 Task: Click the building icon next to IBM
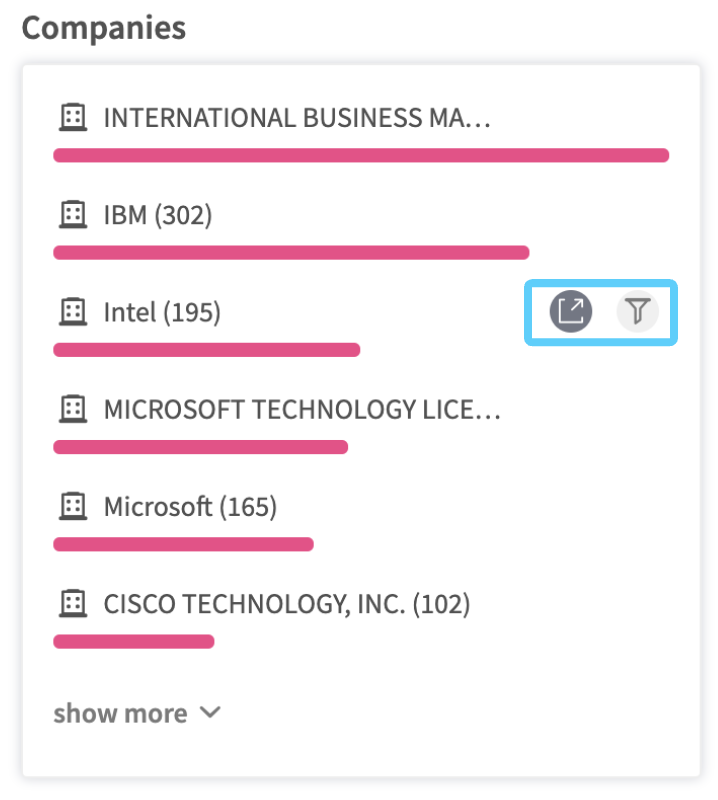71,215
